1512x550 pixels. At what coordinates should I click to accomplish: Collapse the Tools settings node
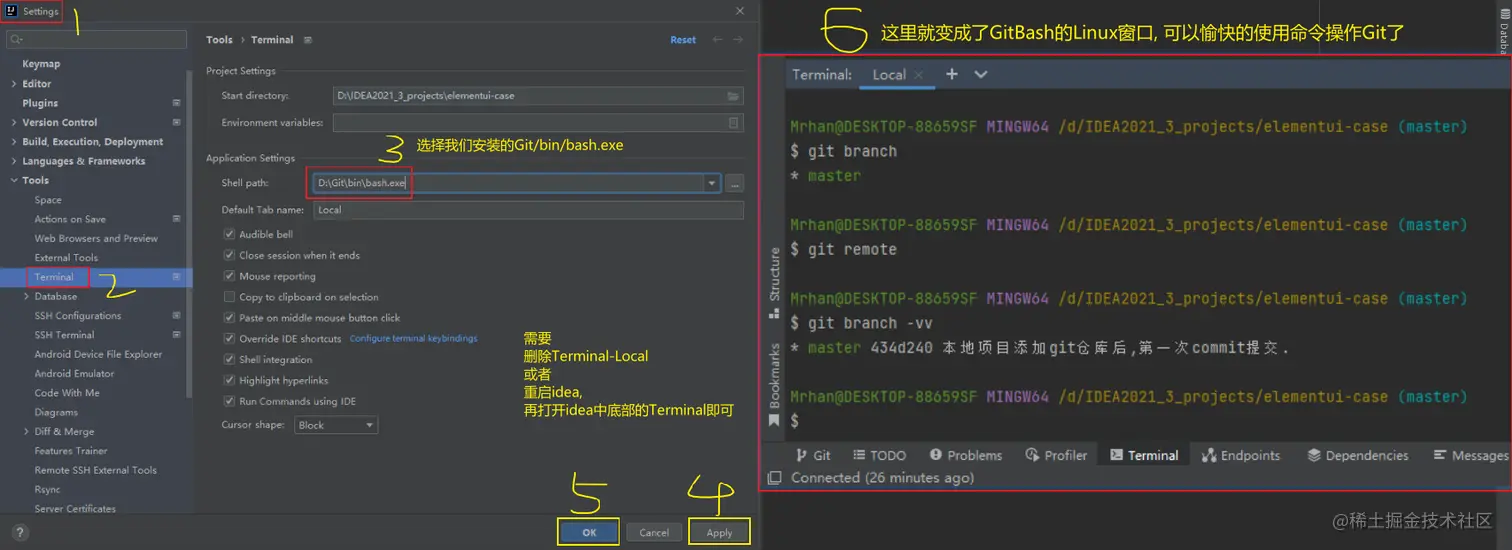click(13, 180)
